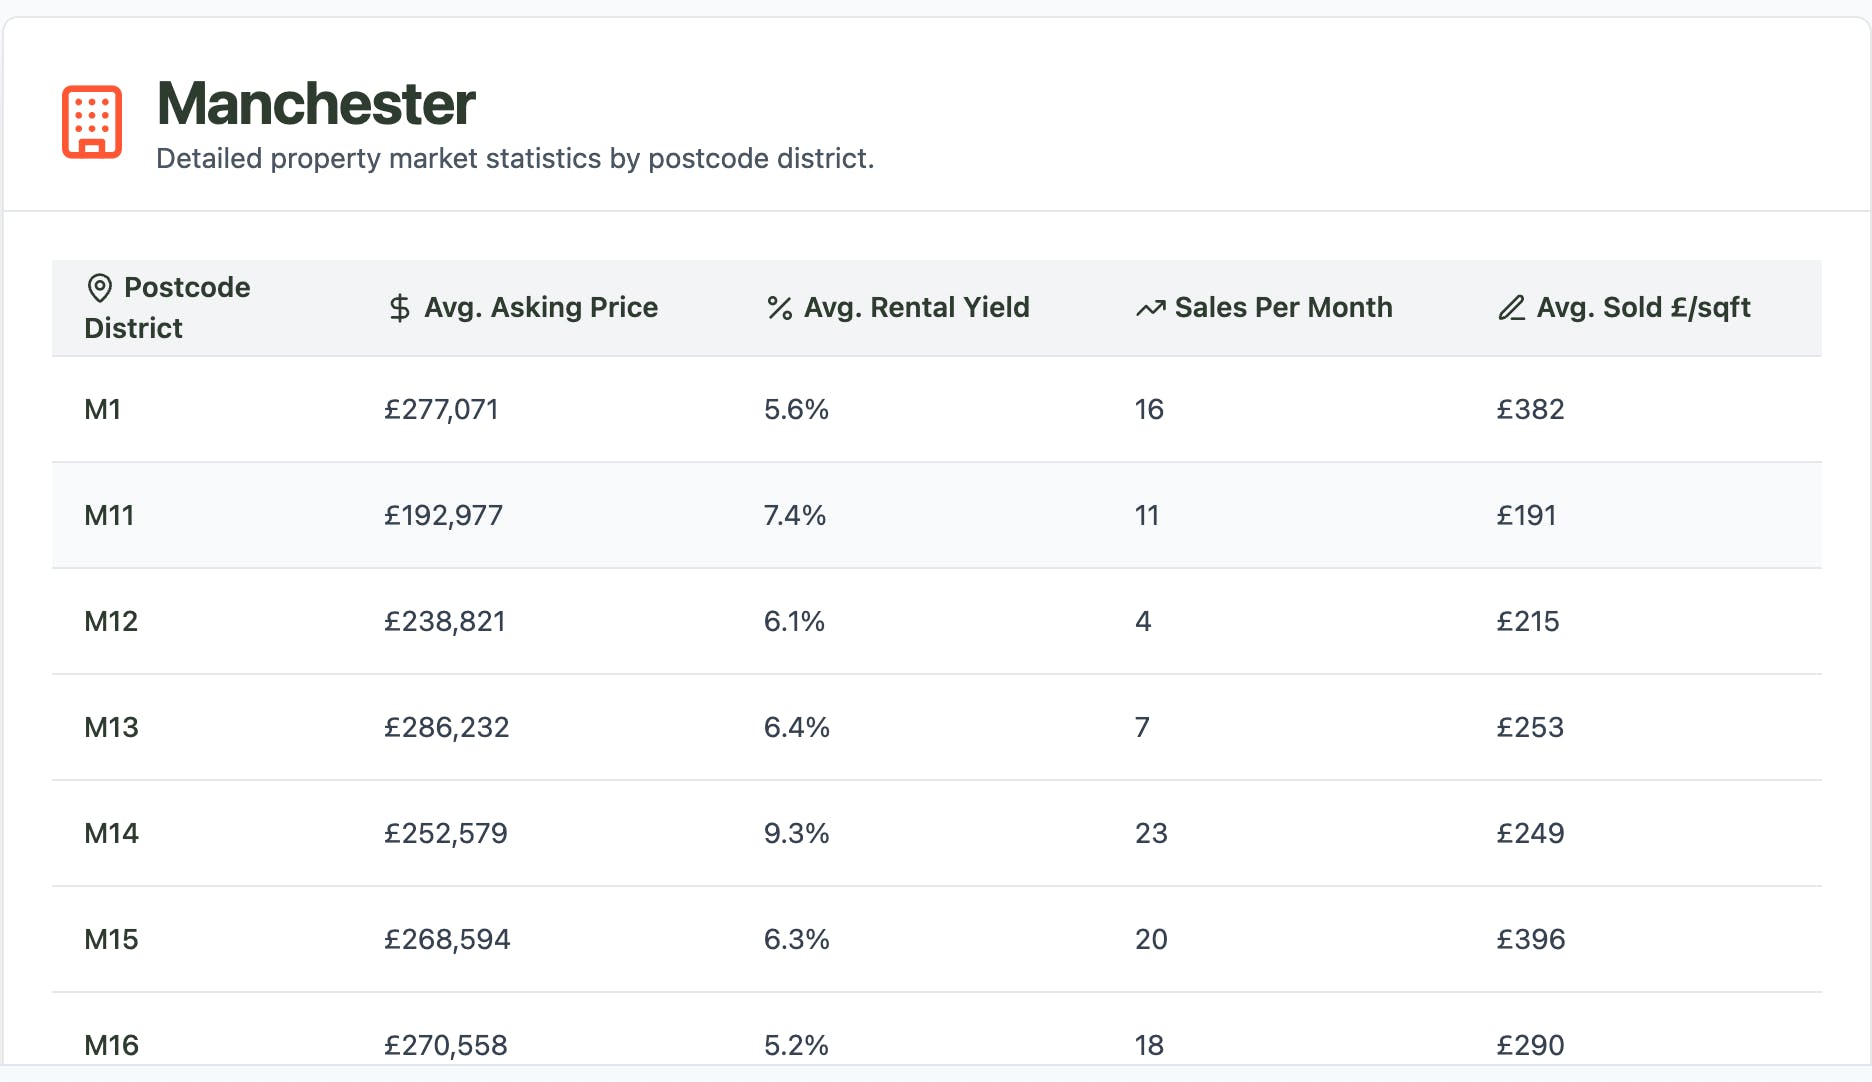Click the Avg. Sold £/sqft column header
The width and height of the screenshot is (1872, 1082).
pyautogui.click(x=1643, y=308)
